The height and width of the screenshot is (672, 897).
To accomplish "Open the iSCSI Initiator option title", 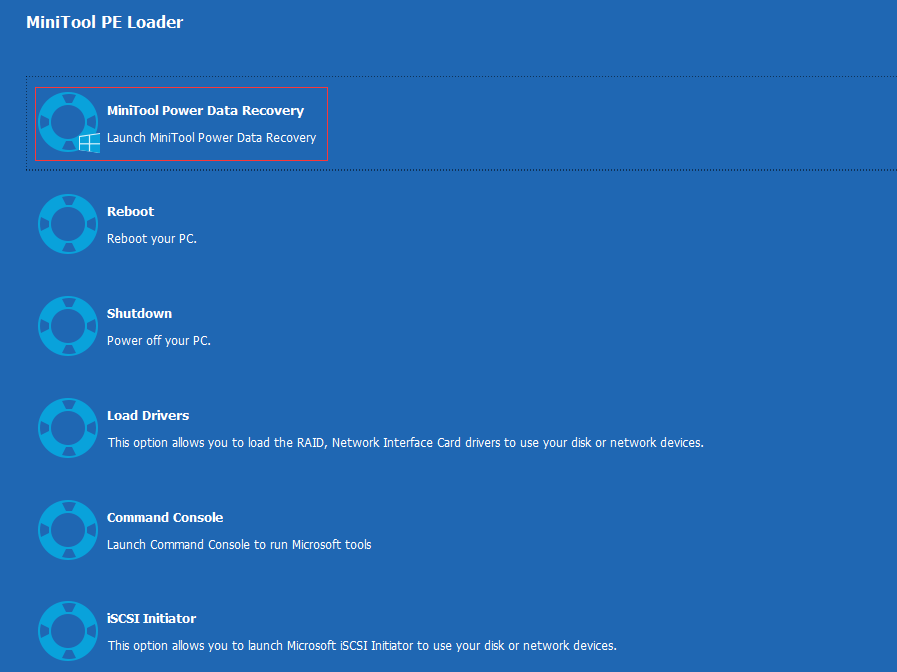I will (x=151, y=618).
